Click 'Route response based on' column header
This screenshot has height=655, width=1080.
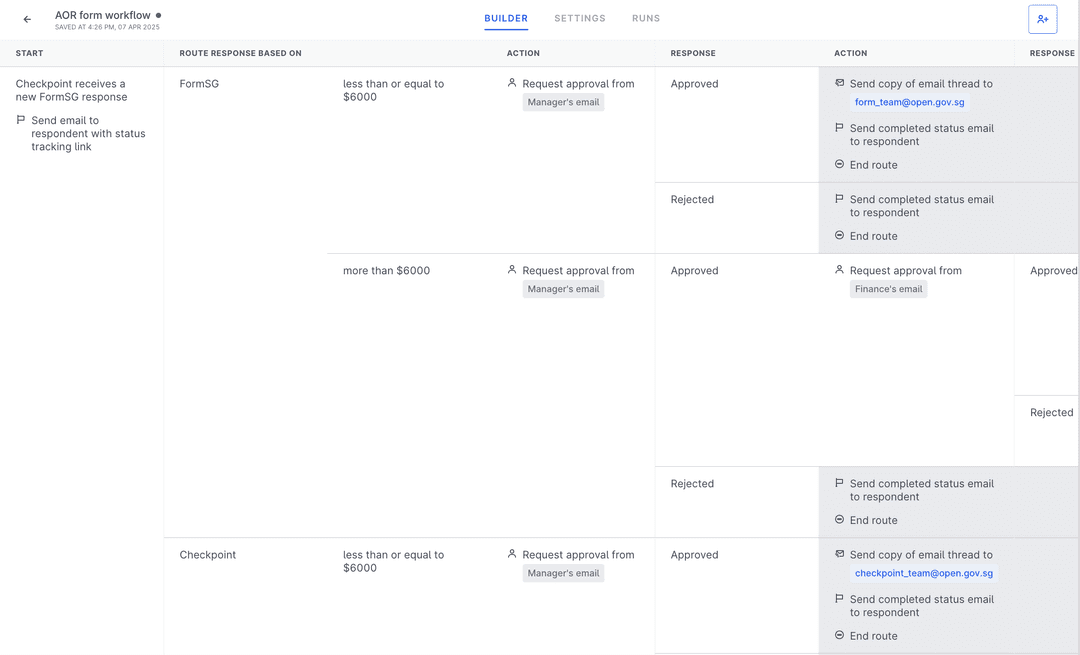coord(240,53)
